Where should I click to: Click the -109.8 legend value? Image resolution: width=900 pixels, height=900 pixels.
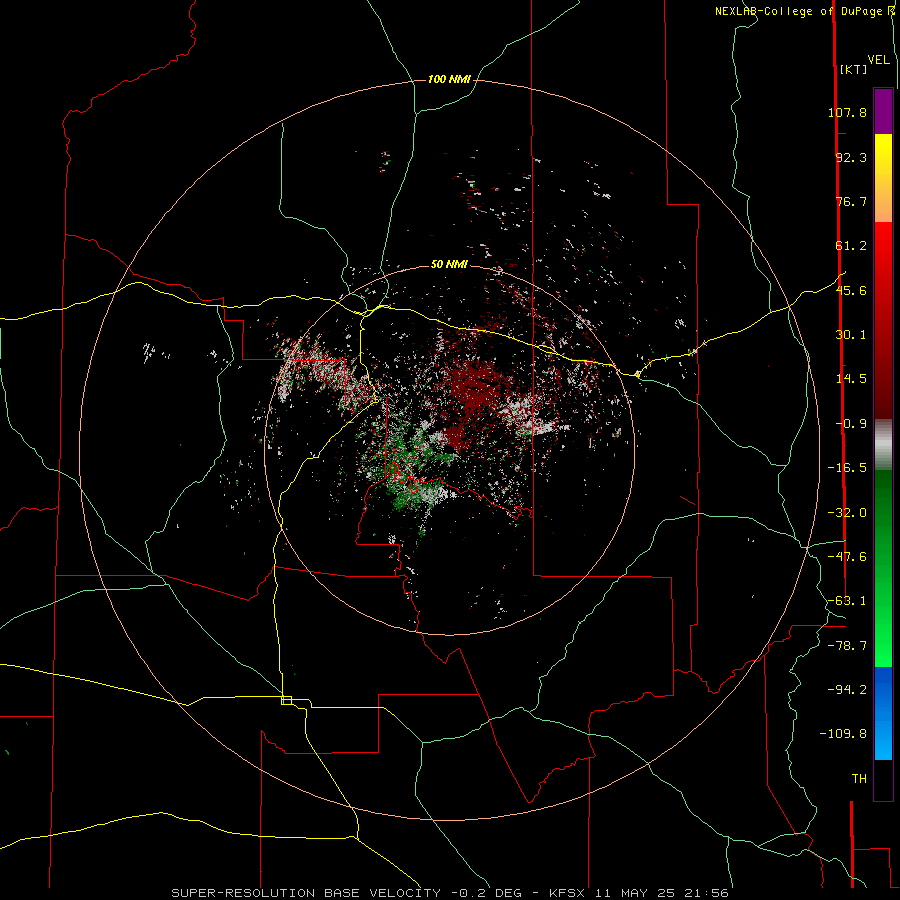point(843,734)
